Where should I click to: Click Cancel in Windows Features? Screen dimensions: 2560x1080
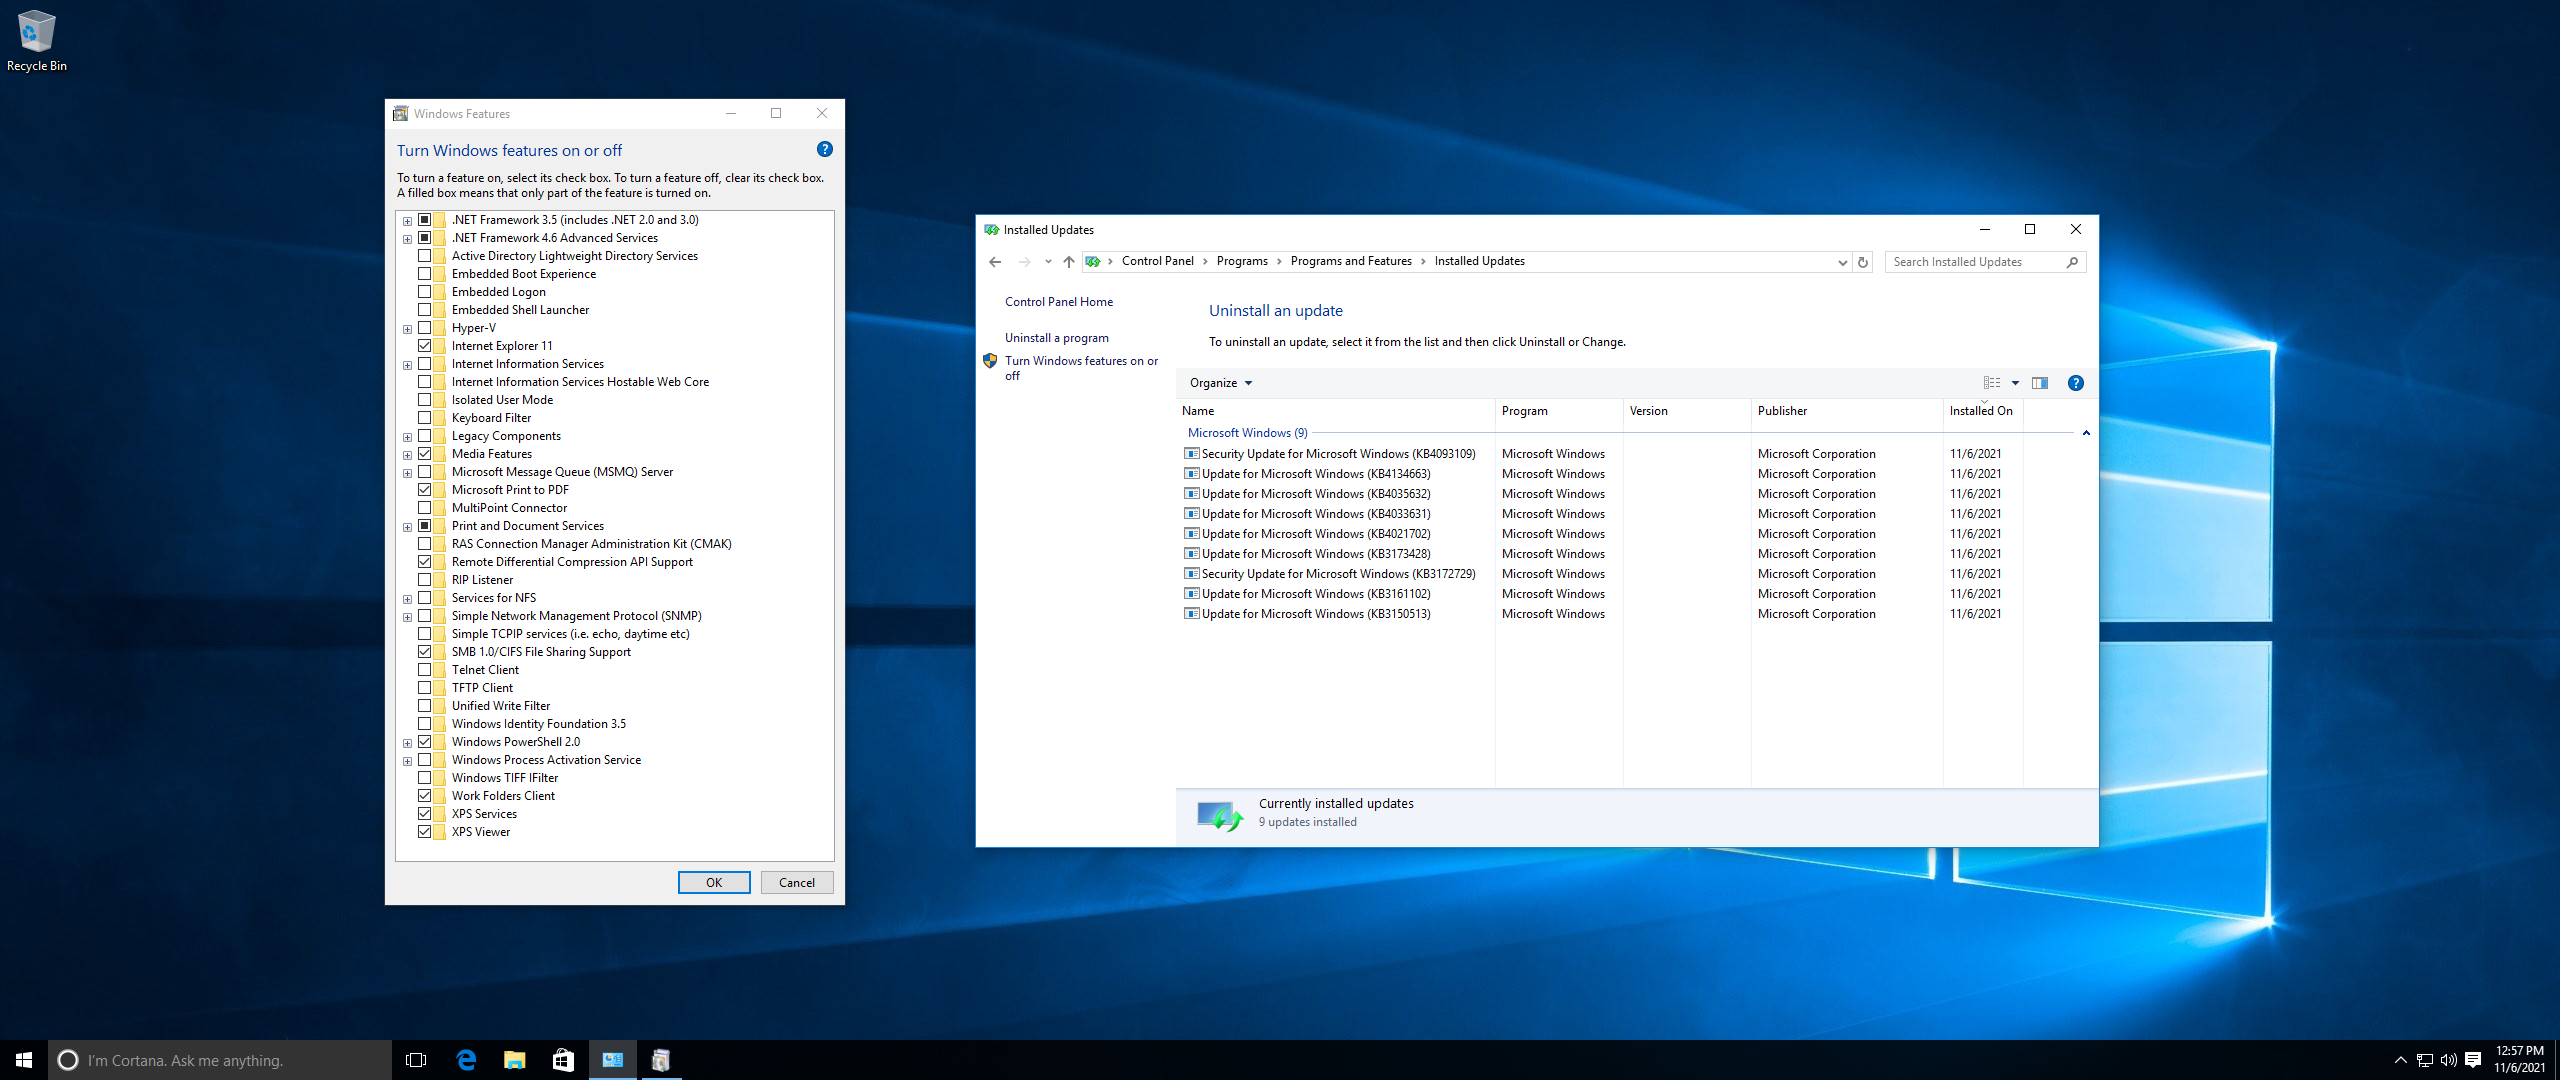click(797, 882)
